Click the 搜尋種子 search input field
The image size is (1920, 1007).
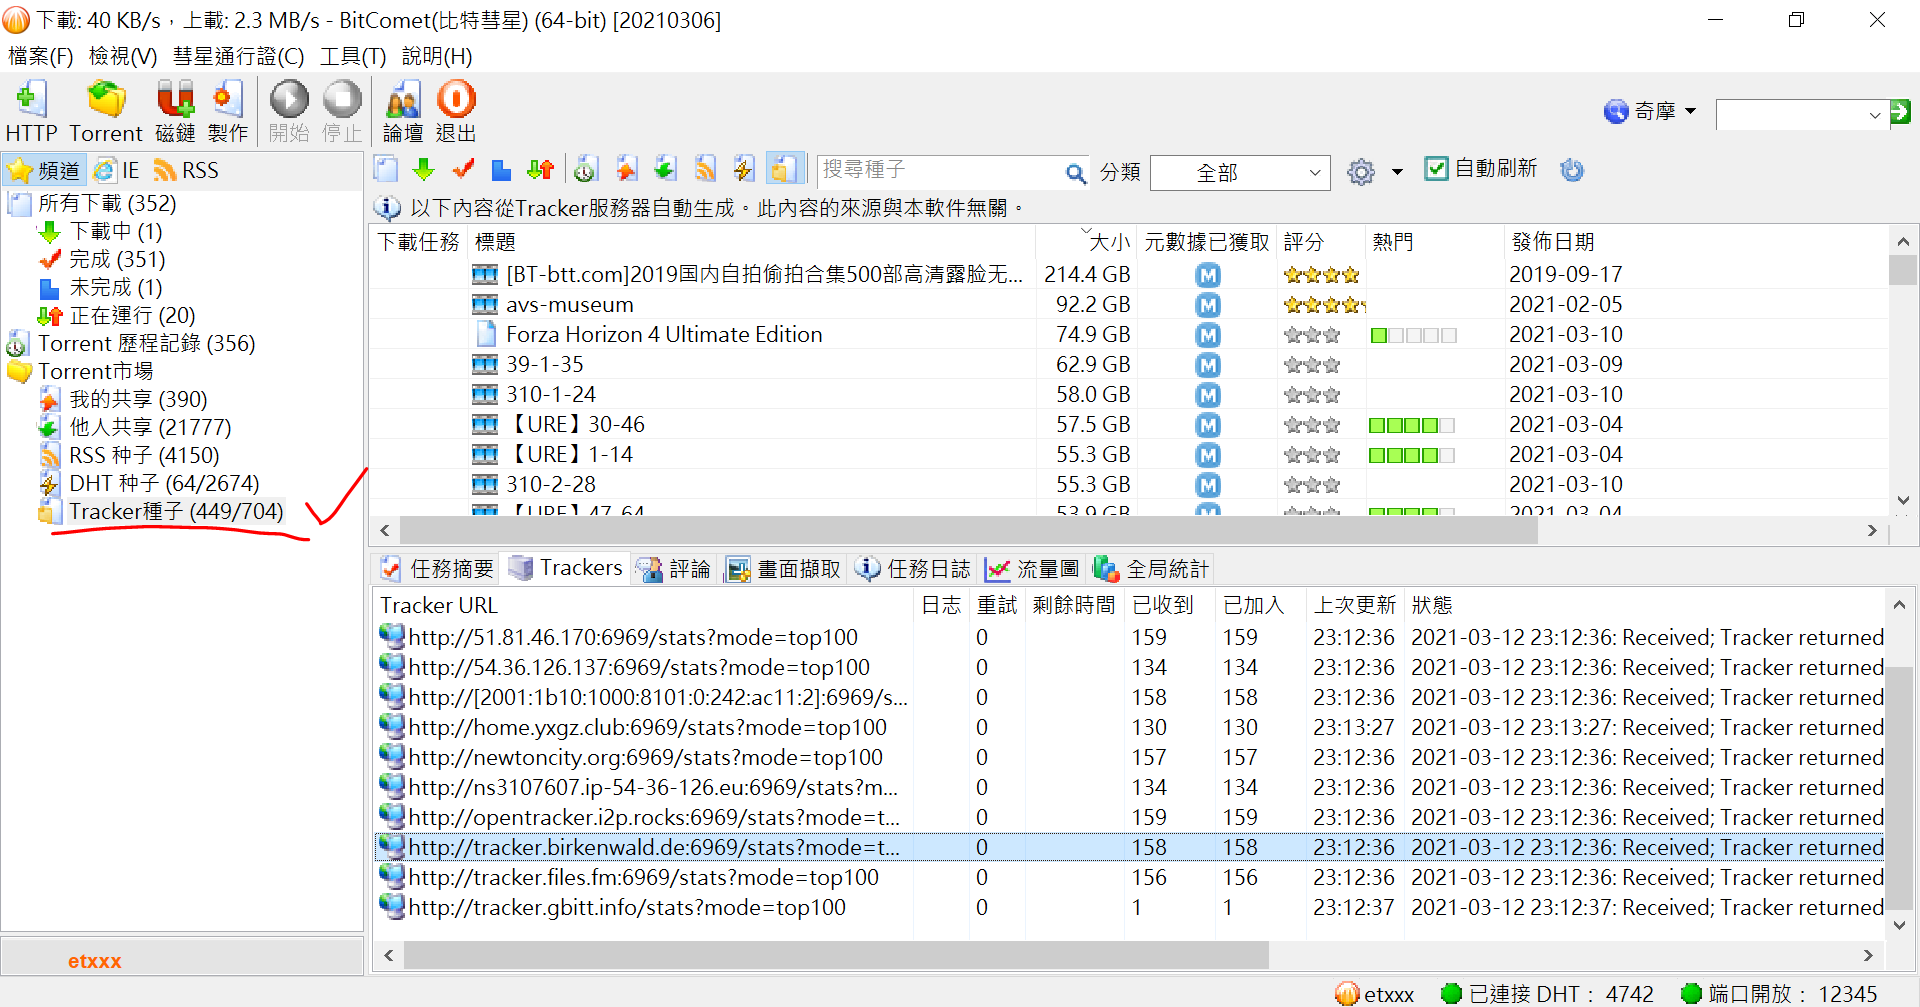tap(940, 171)
